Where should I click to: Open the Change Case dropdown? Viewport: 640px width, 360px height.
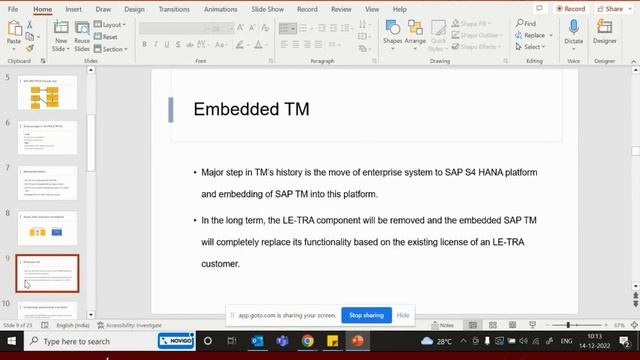(x=221, y=44)
